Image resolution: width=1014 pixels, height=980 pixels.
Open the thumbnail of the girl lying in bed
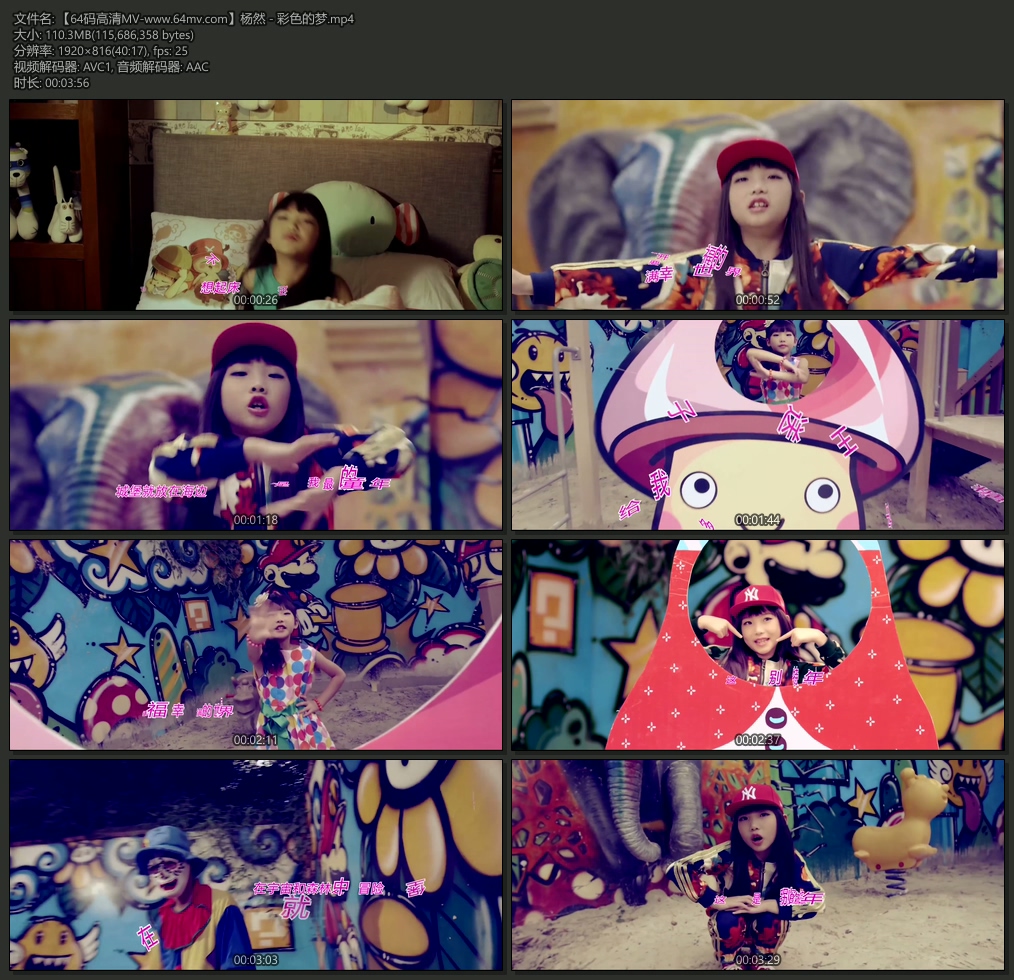point(256,205)
